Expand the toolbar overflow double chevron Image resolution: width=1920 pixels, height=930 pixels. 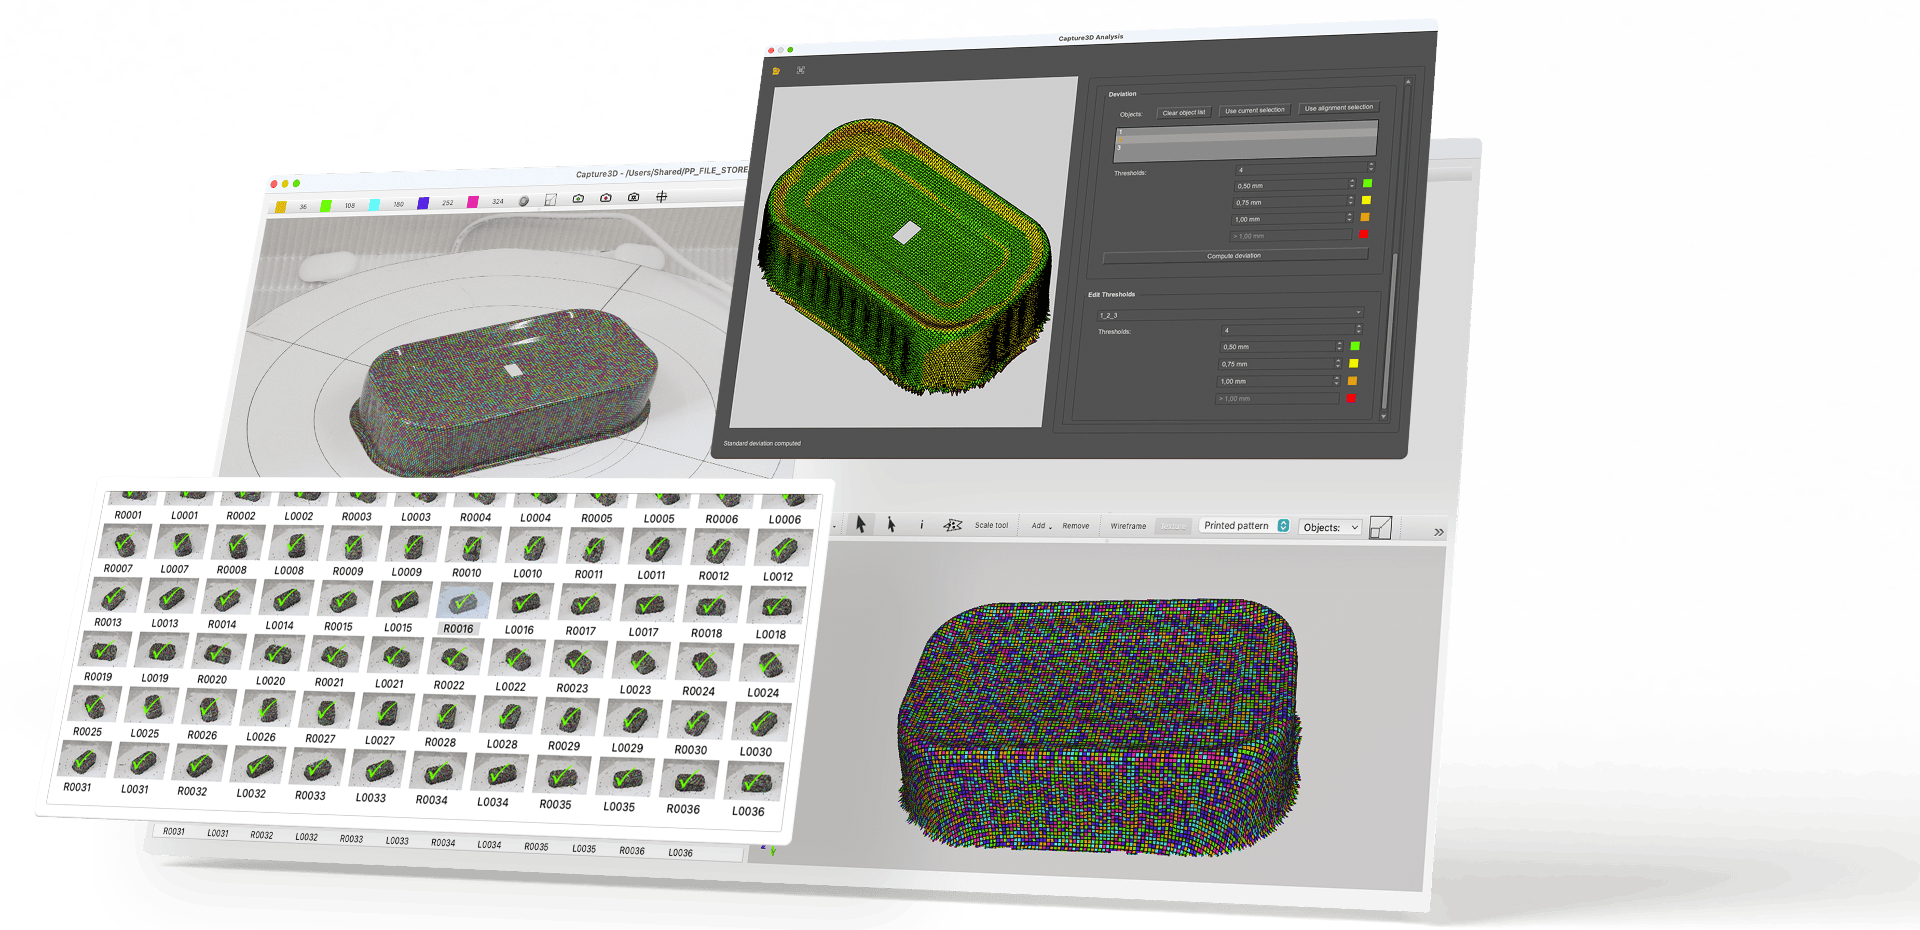pos(1439,532)
